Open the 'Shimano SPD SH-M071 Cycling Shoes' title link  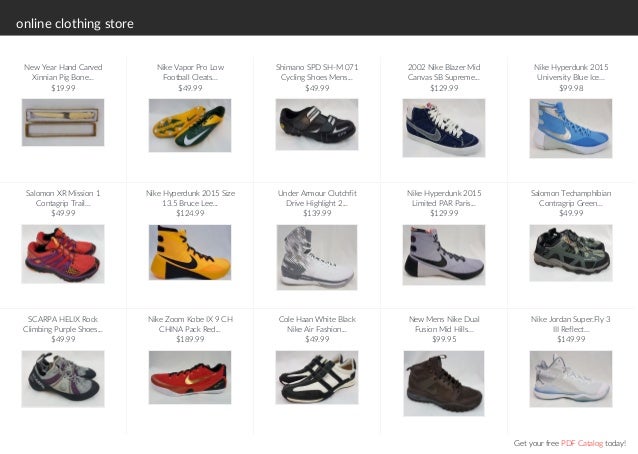click(317, 72)
